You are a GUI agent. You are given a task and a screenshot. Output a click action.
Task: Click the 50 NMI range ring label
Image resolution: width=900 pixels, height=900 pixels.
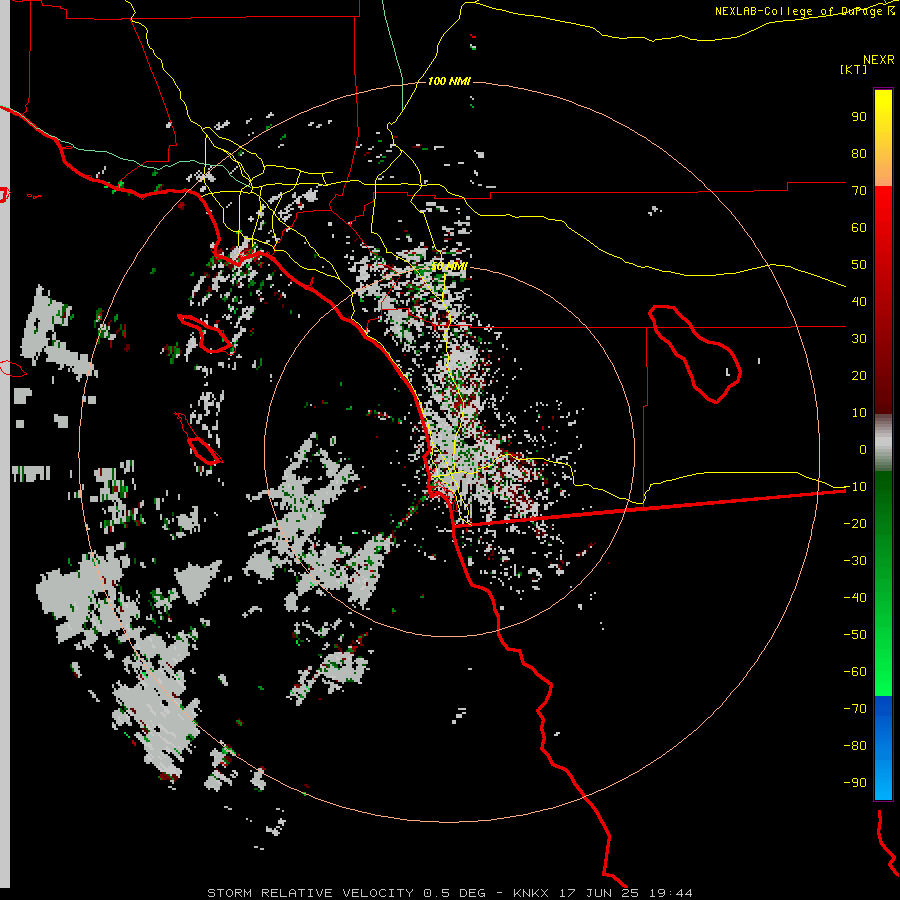[449, 267]
